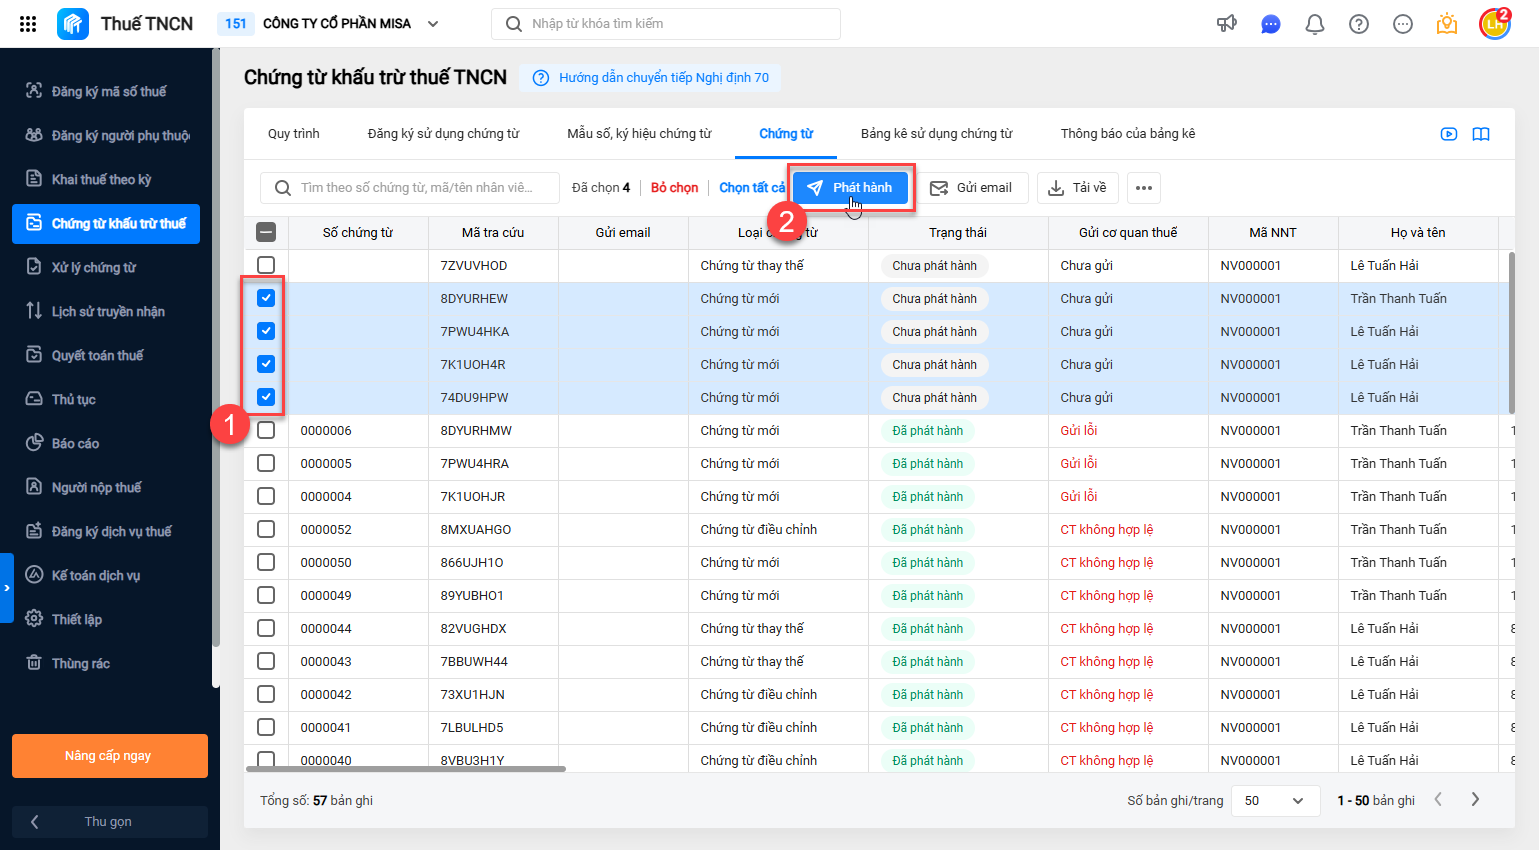
Task: Click the announcements megaphone icon
Action: coord(1227,24)
